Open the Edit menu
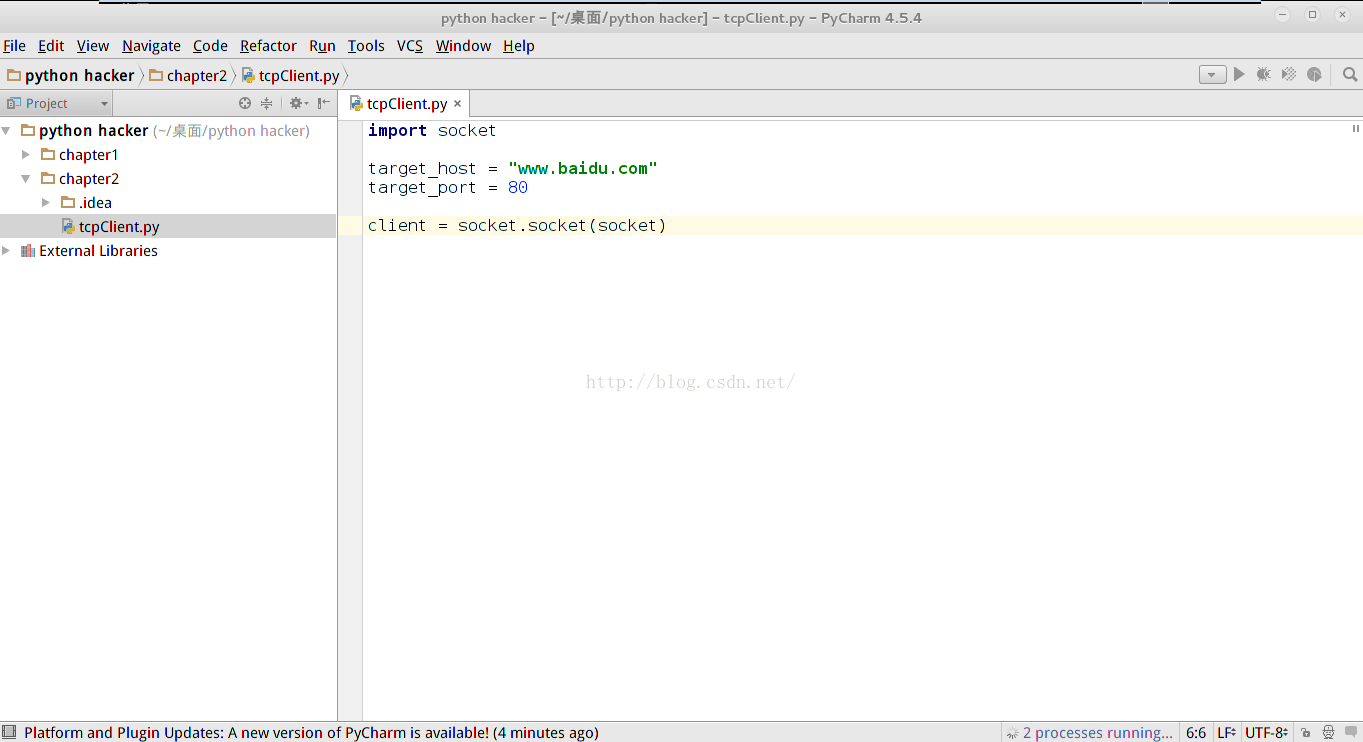Image resolution: width=1363 pixels, height=742 pixels. point(51,46)
